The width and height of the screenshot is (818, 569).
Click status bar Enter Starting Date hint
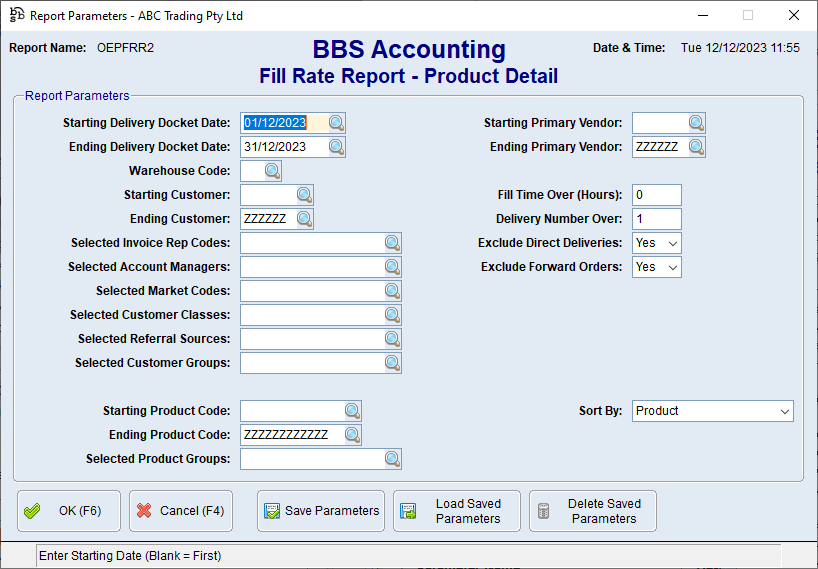tap(130, 556)
